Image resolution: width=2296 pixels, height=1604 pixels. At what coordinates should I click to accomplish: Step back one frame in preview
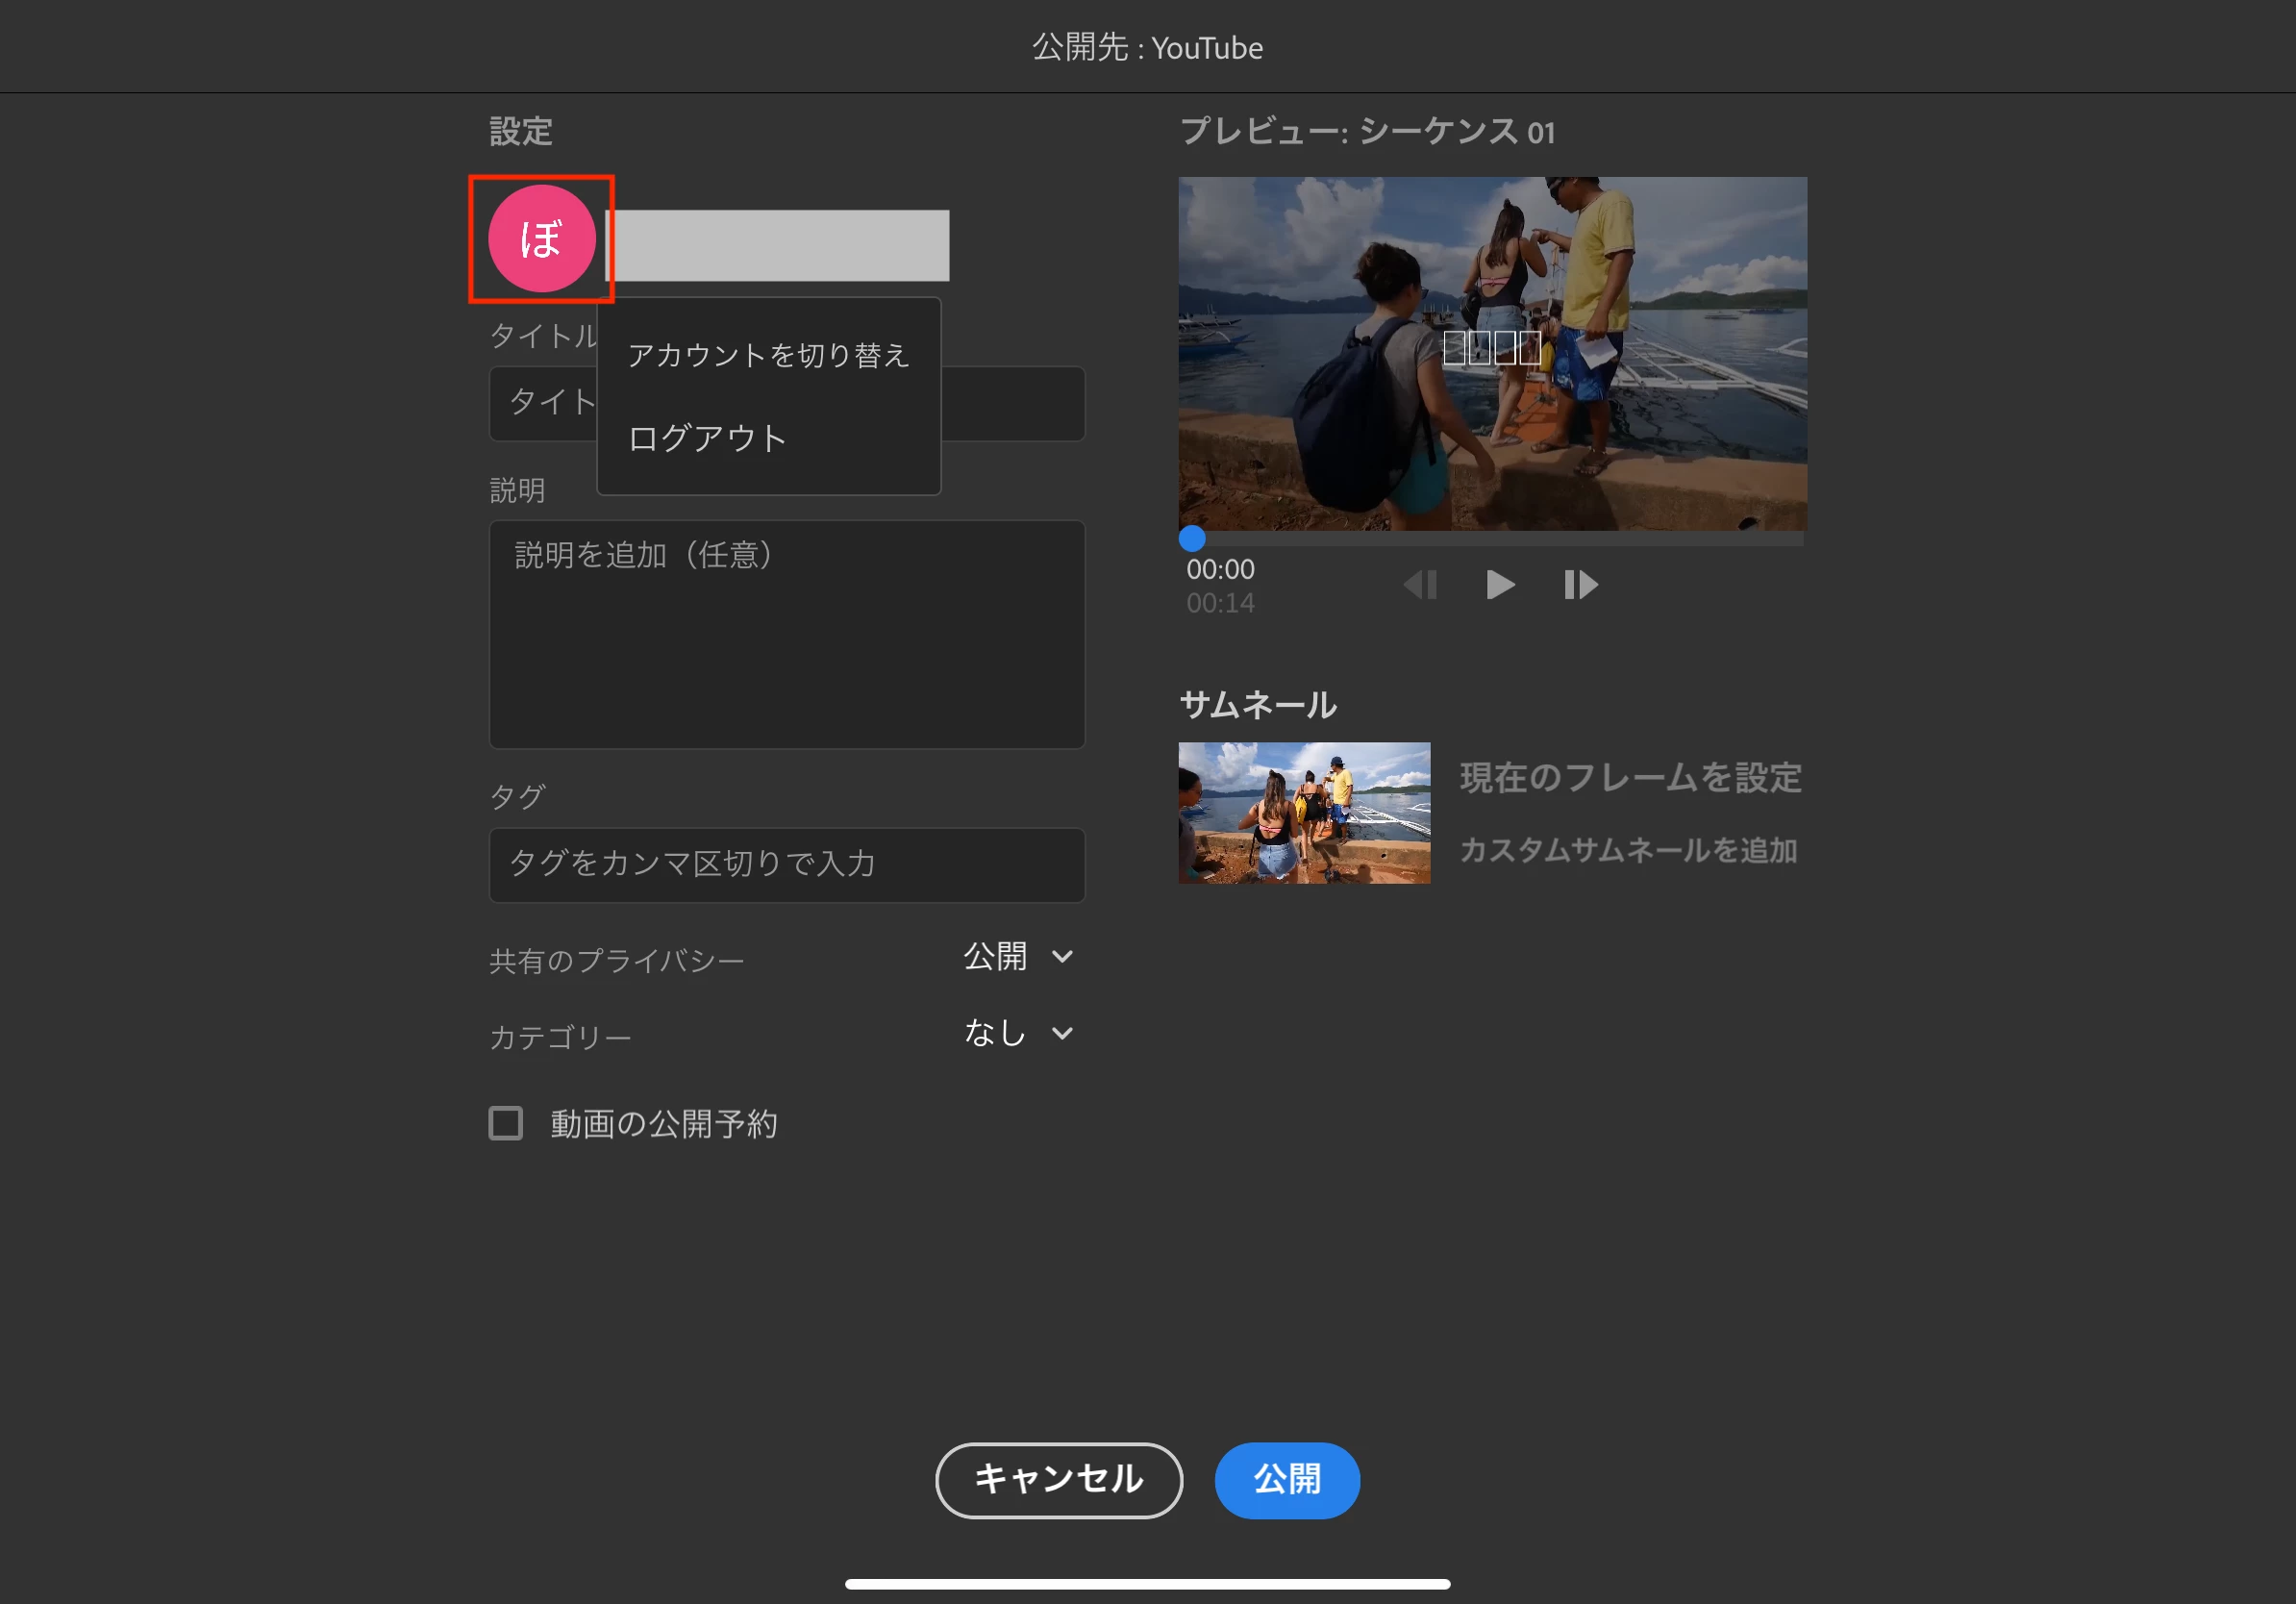pos(1420,585)
